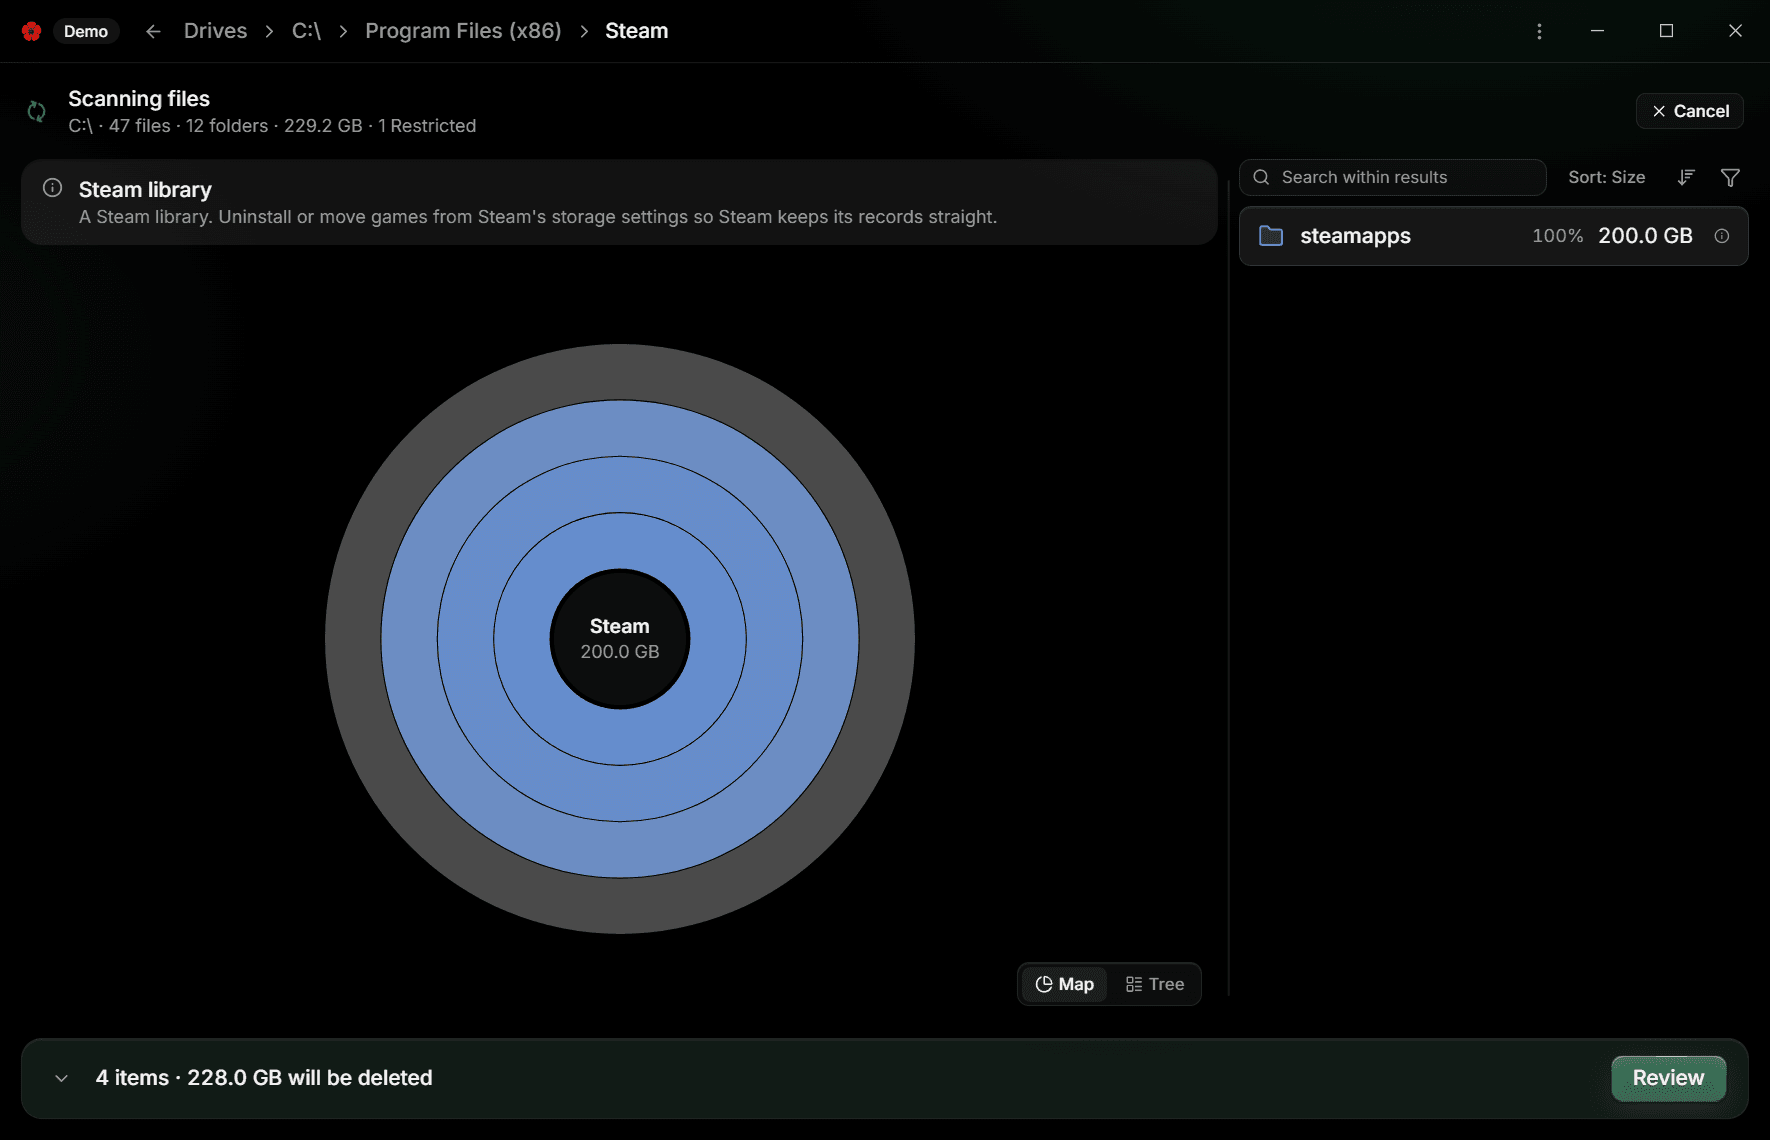Select the steamapps folder row
1770x1140 pixels.
point(1493,236)
